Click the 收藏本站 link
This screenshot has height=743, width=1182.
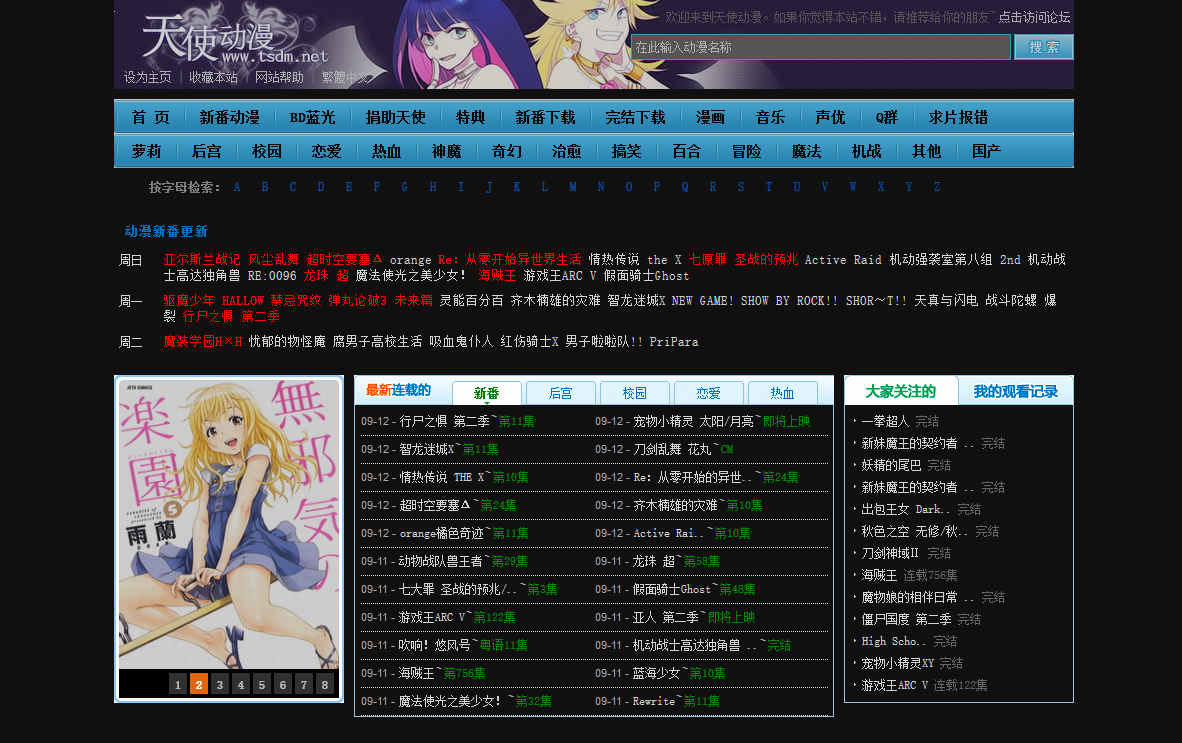(213, 77)
